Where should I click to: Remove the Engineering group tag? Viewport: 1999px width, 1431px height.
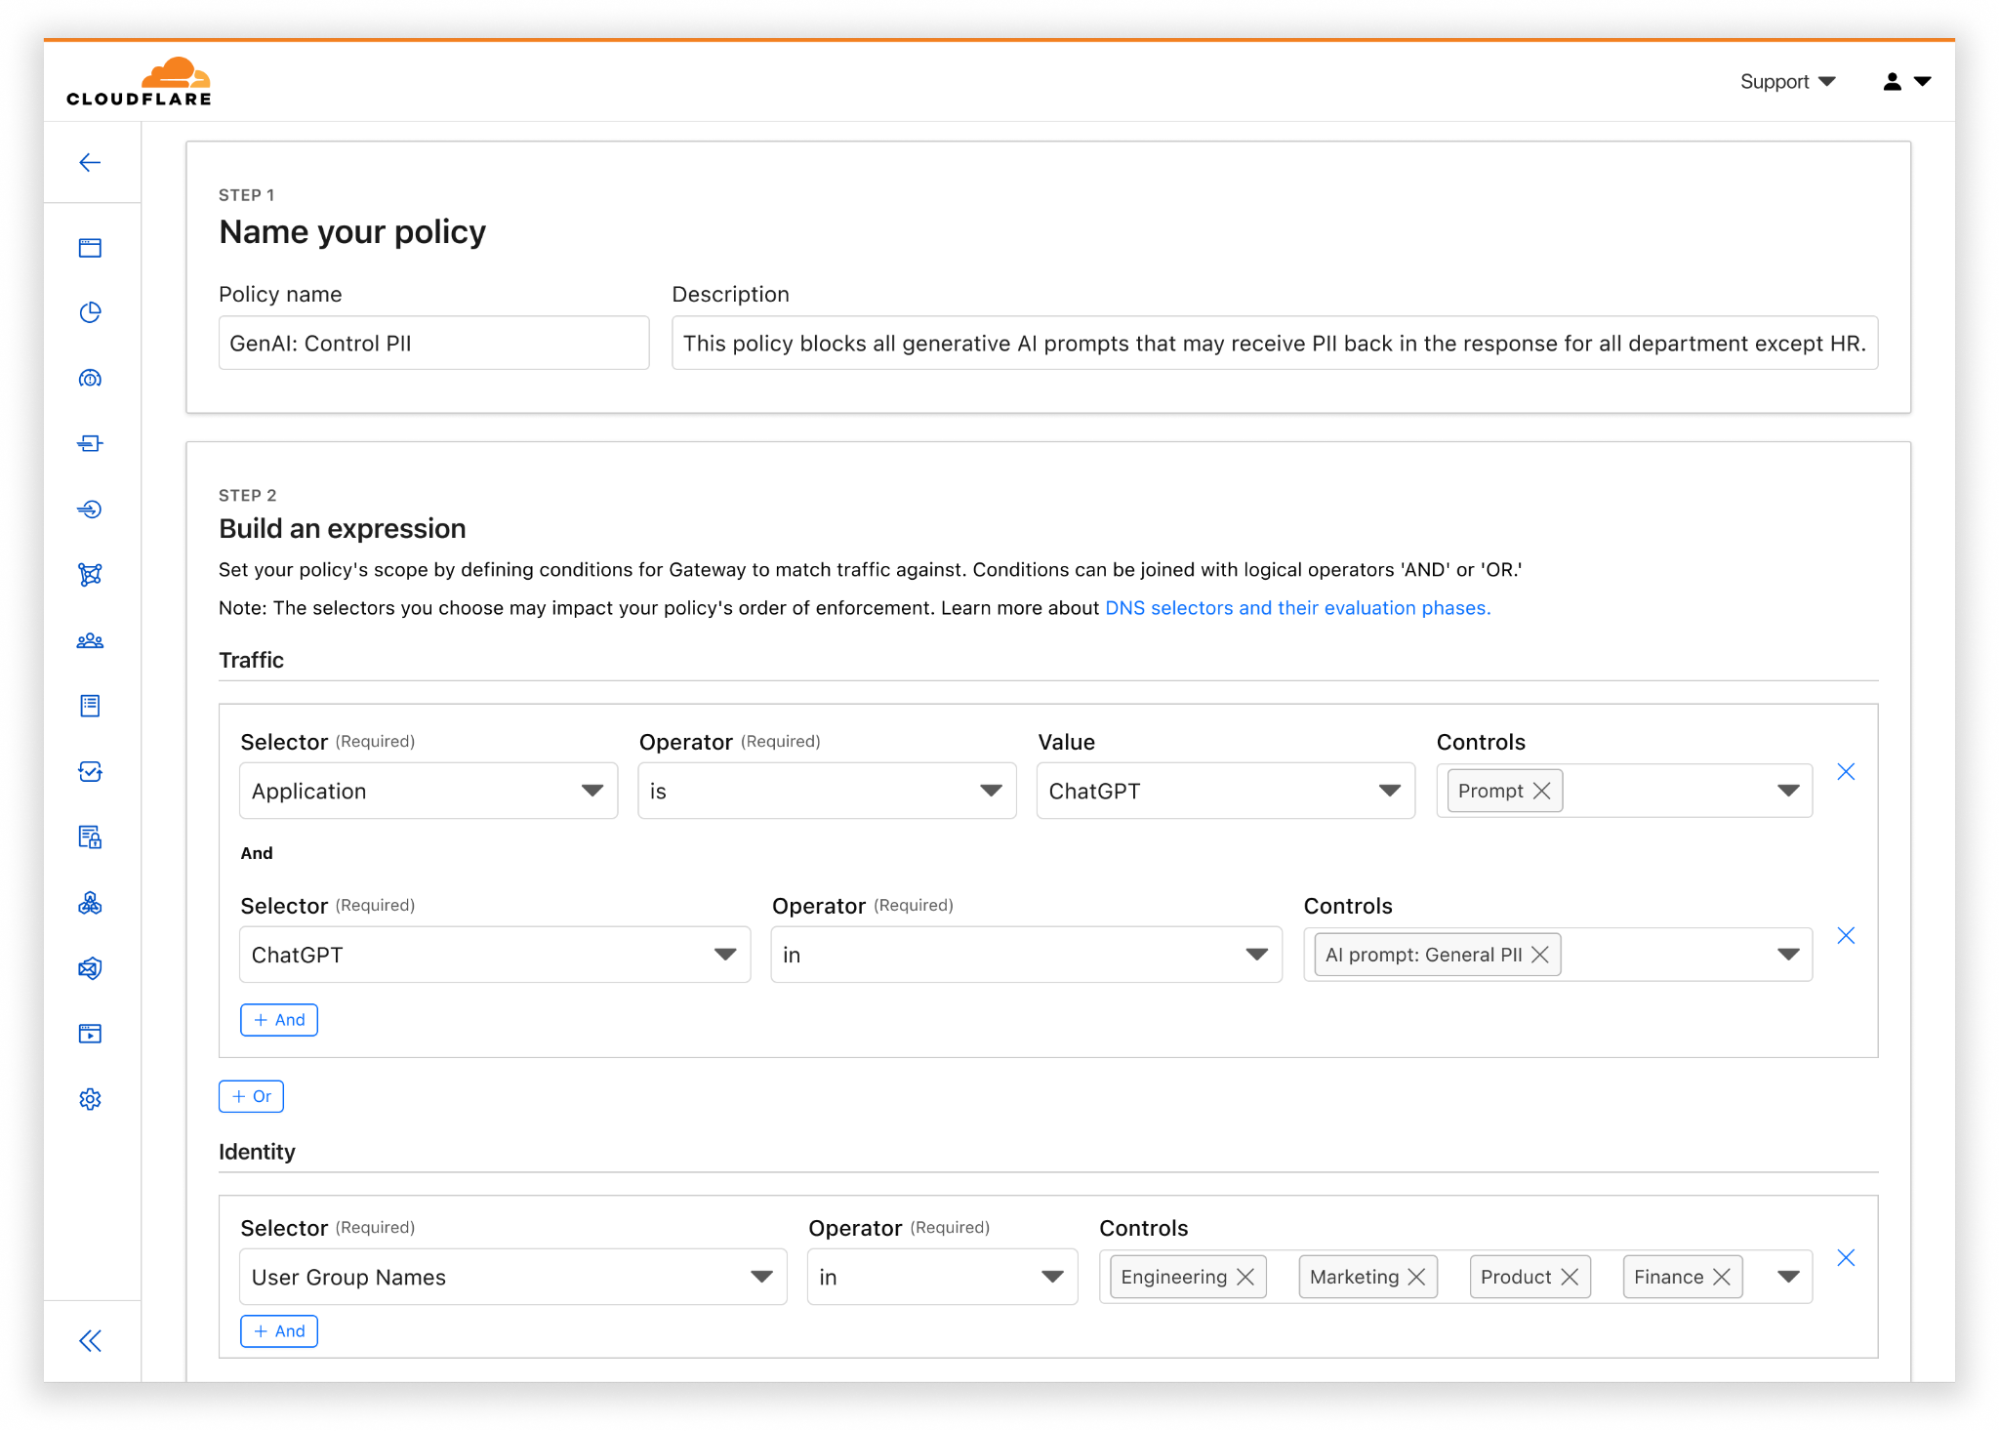tap(1245, 1277)
